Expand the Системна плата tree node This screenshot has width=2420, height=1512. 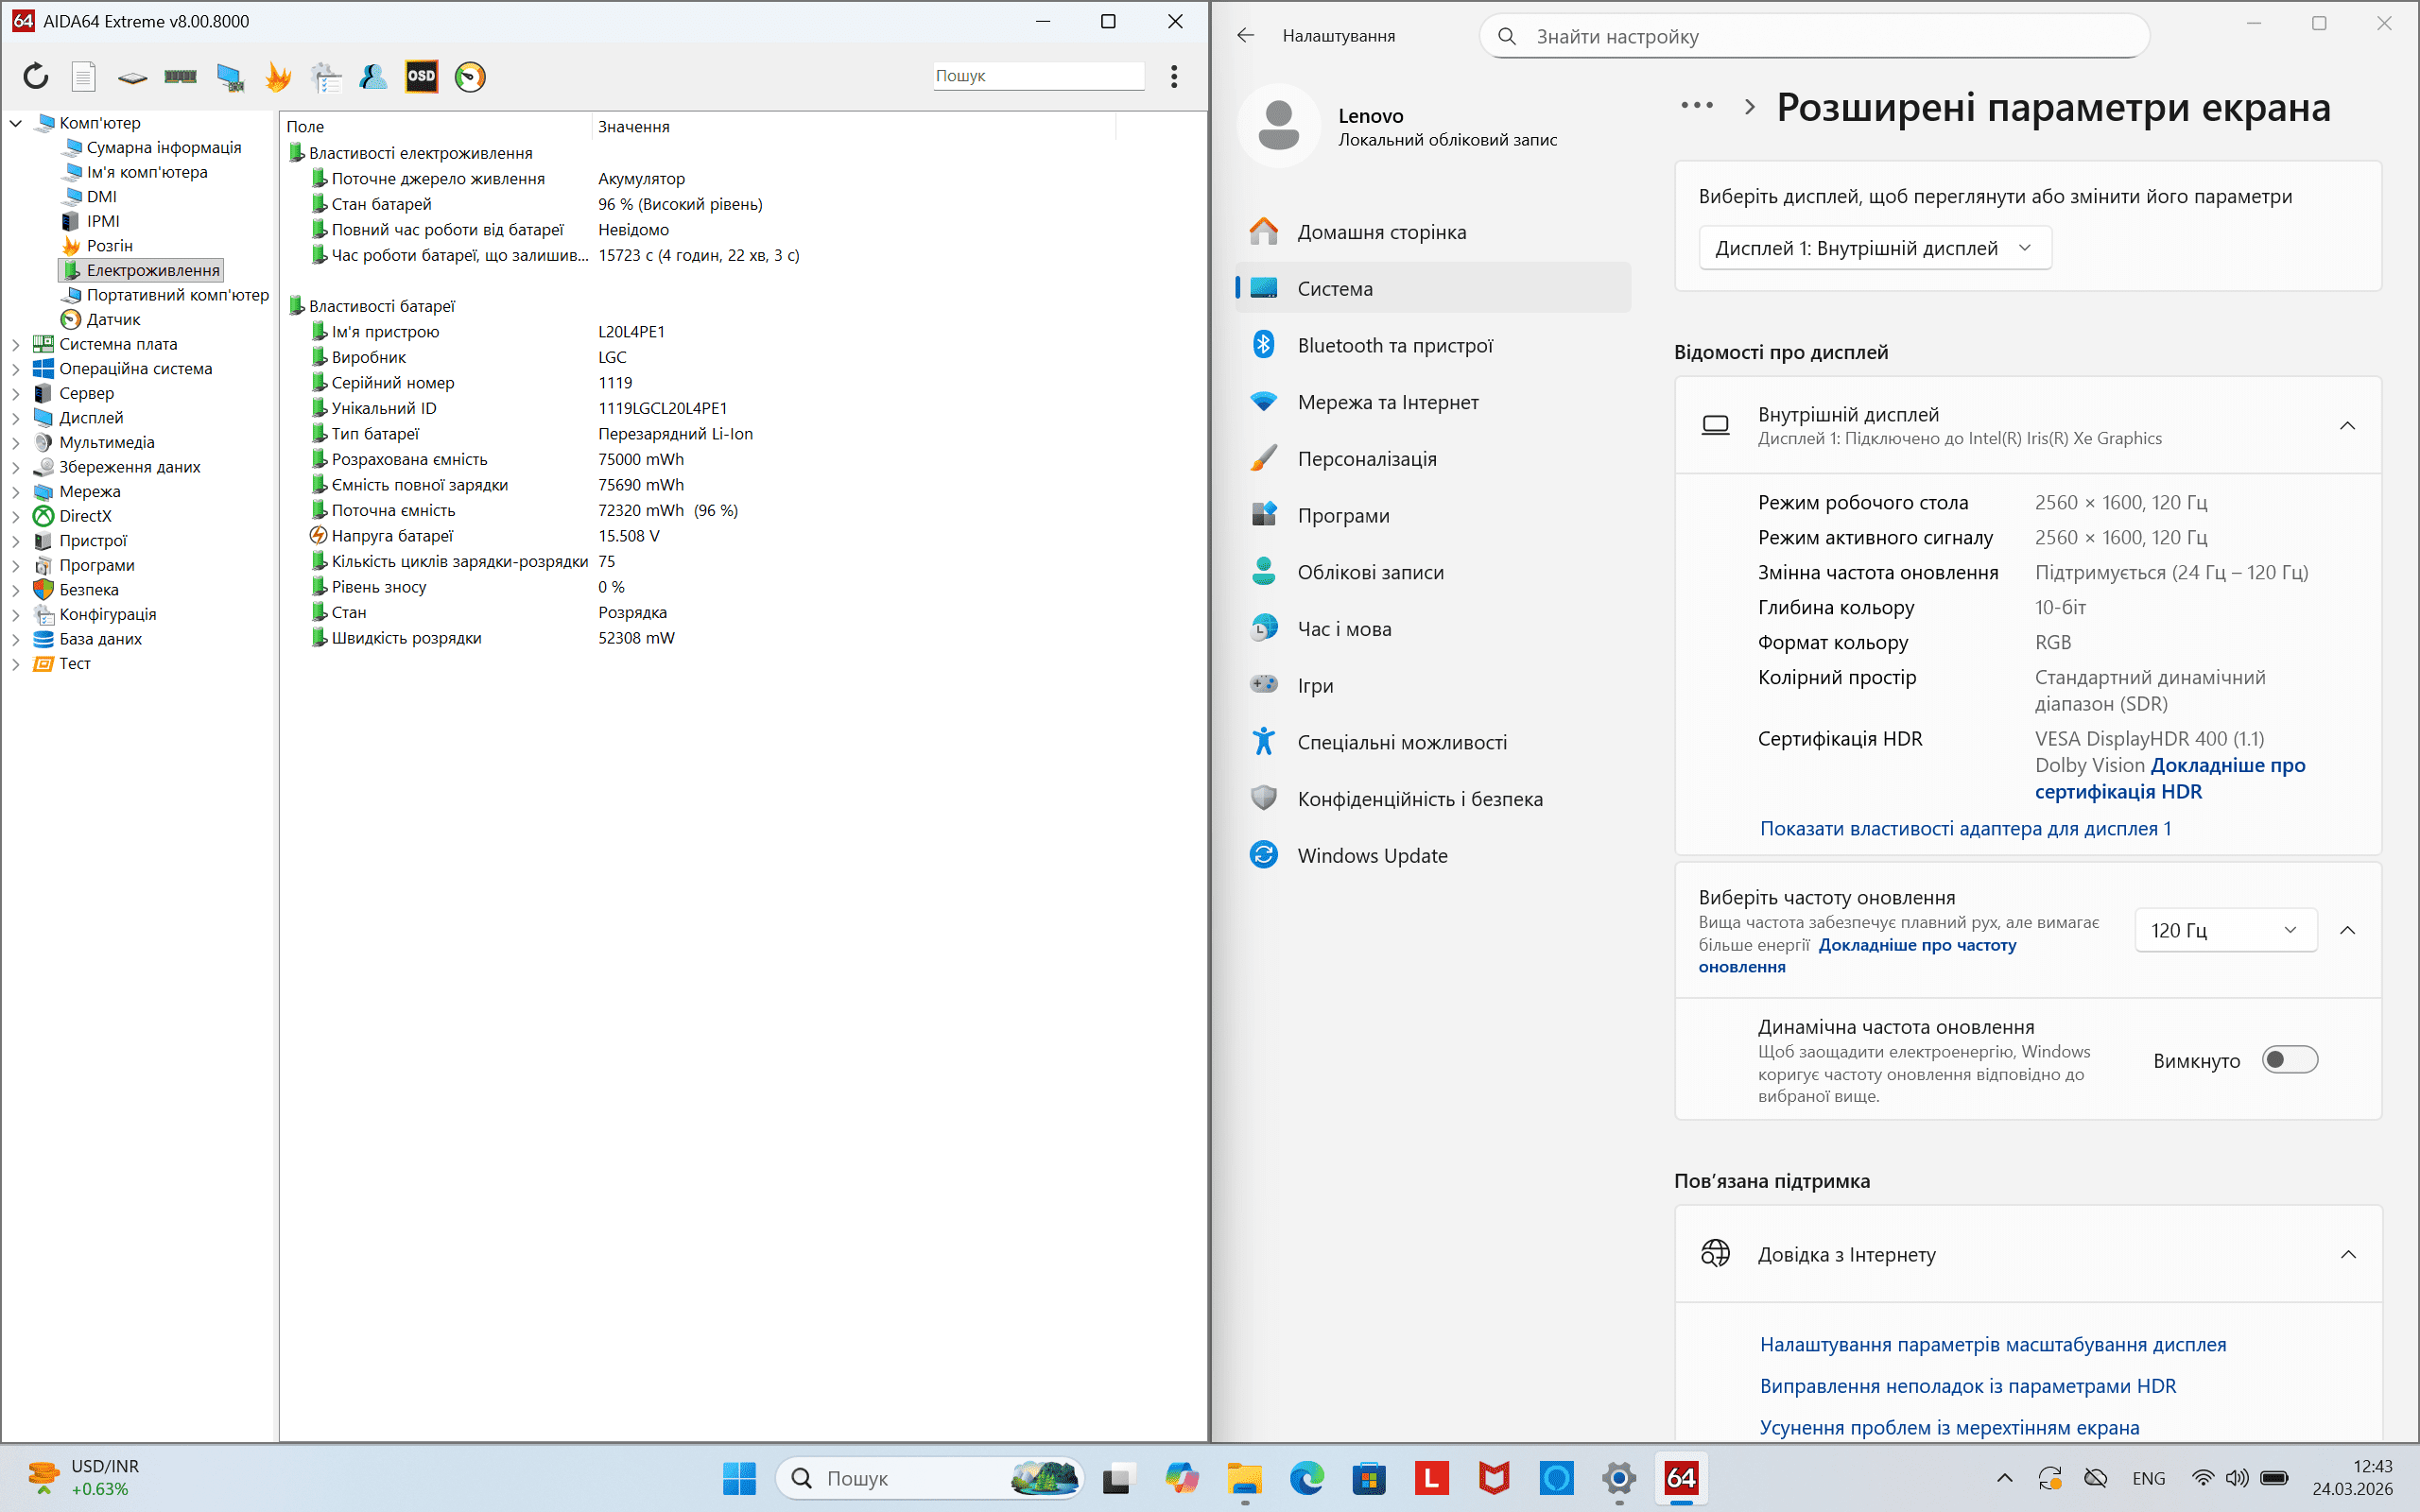[16, 344]
